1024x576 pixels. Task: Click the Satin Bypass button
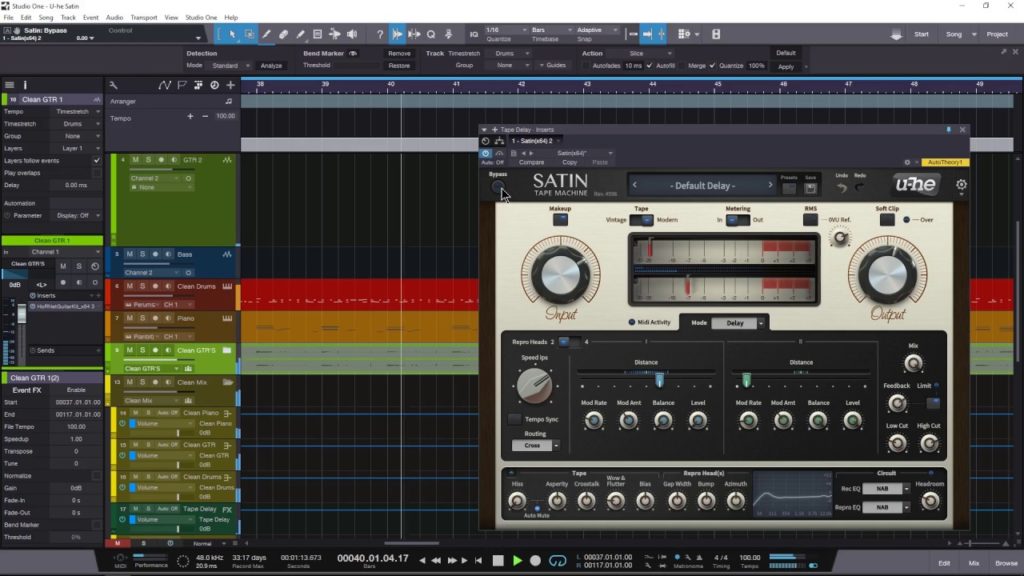pyautogui.click(x=497, y=187)
